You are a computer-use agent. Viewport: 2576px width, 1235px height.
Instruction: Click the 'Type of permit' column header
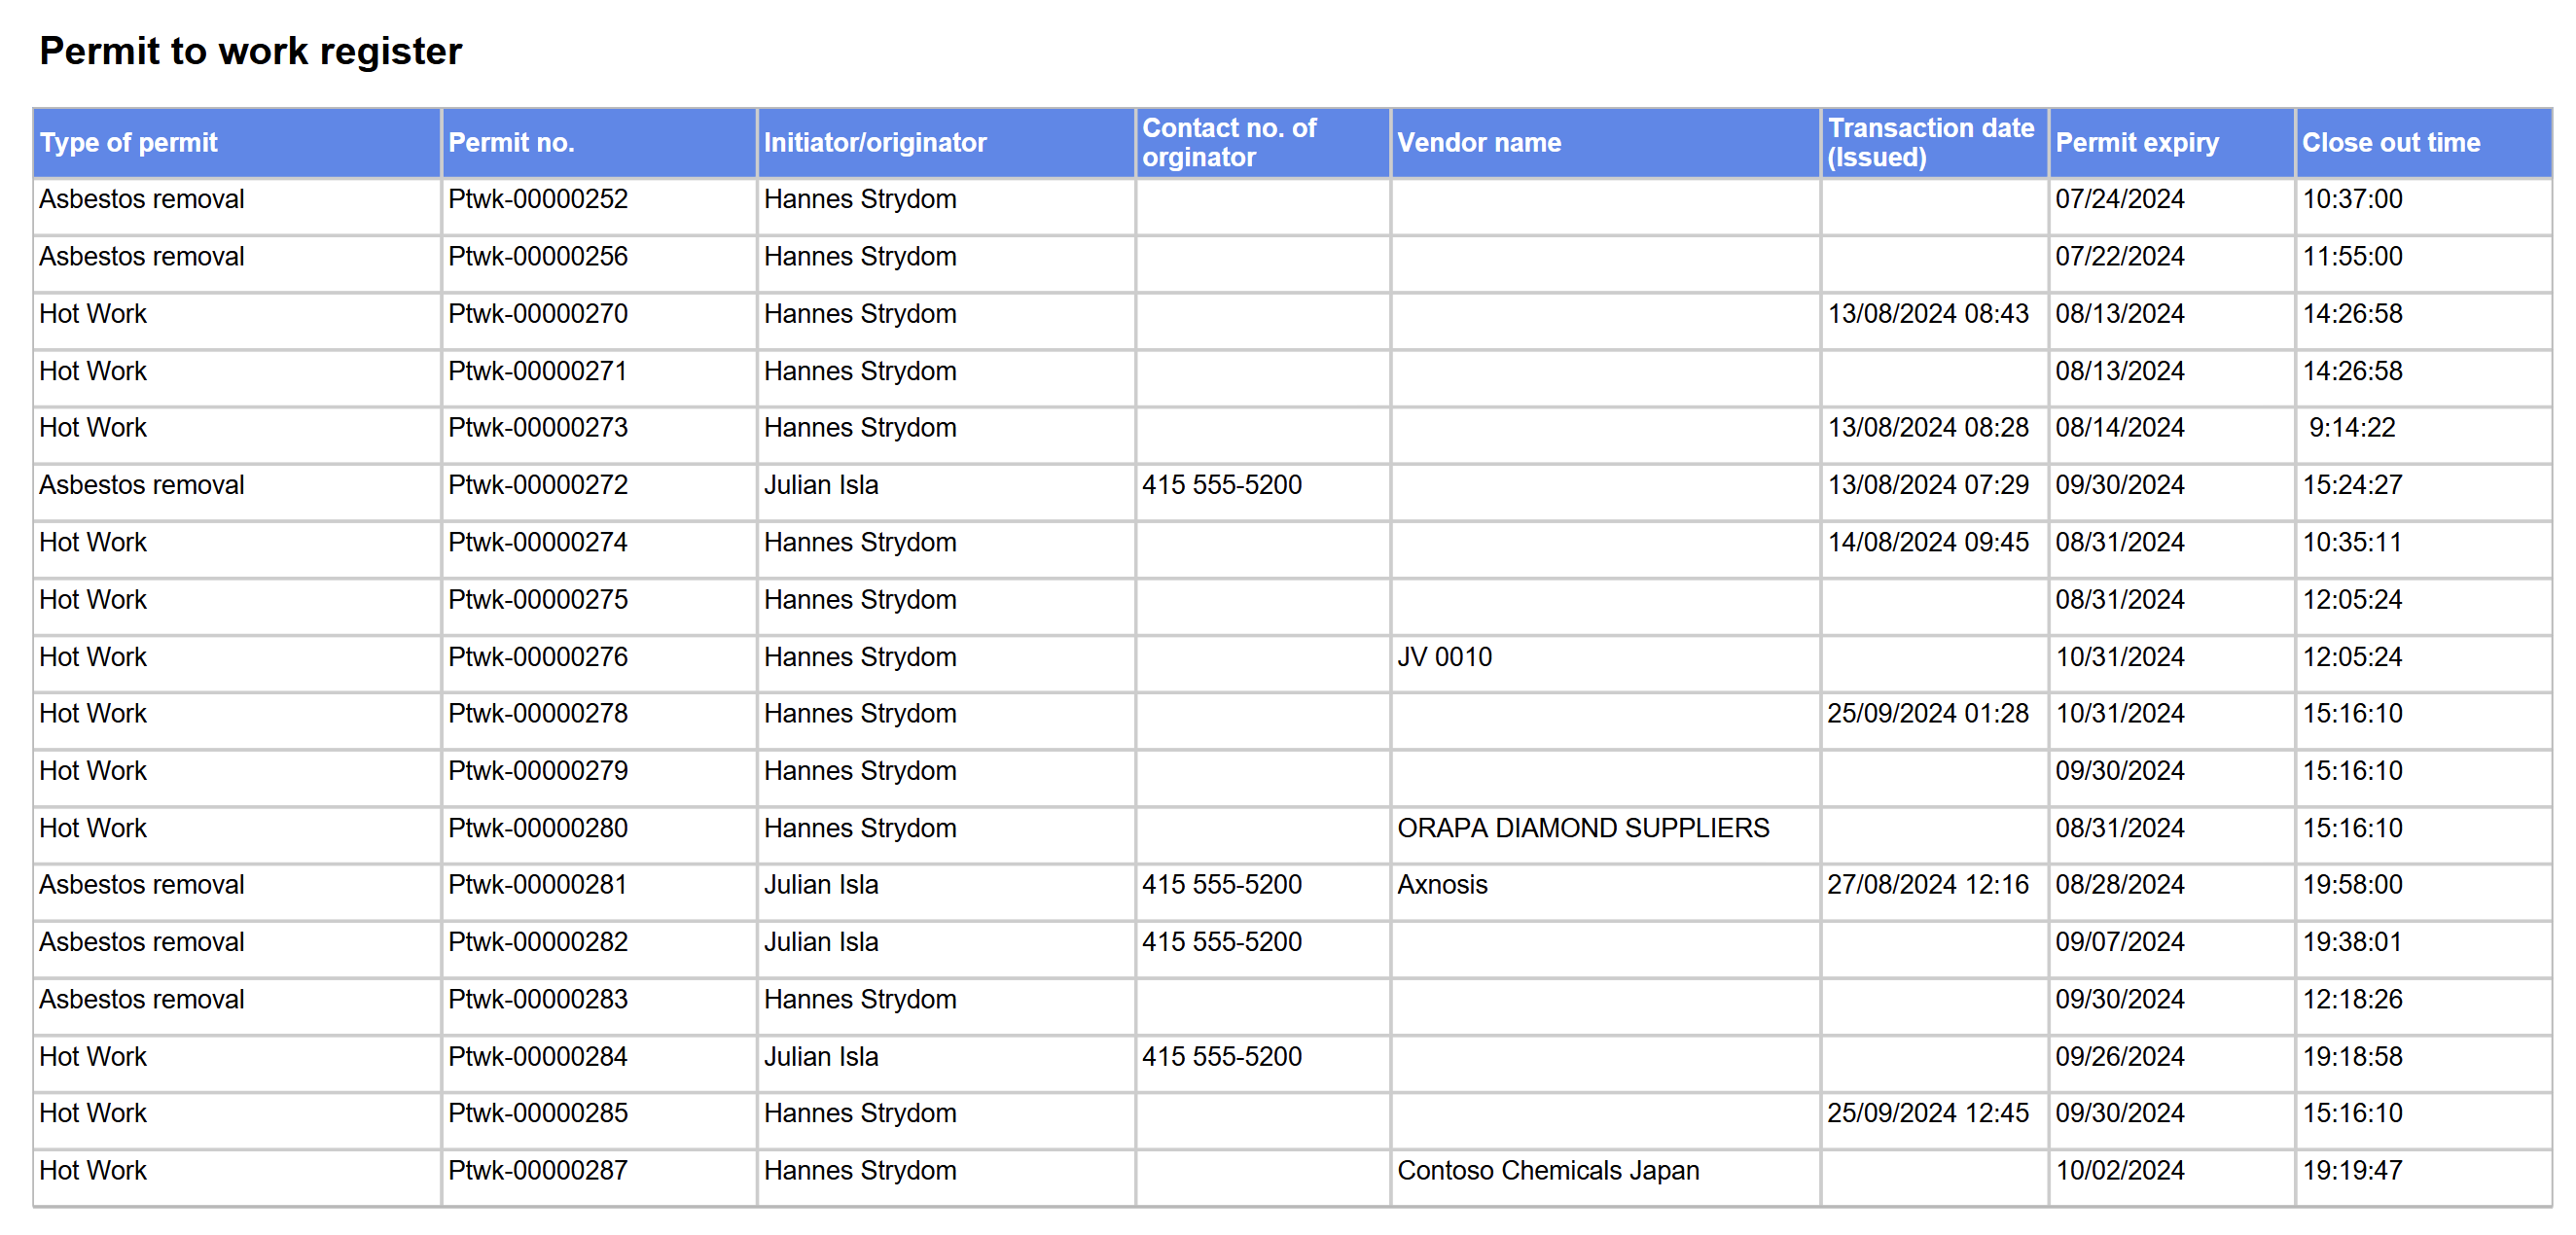[128, 143]
